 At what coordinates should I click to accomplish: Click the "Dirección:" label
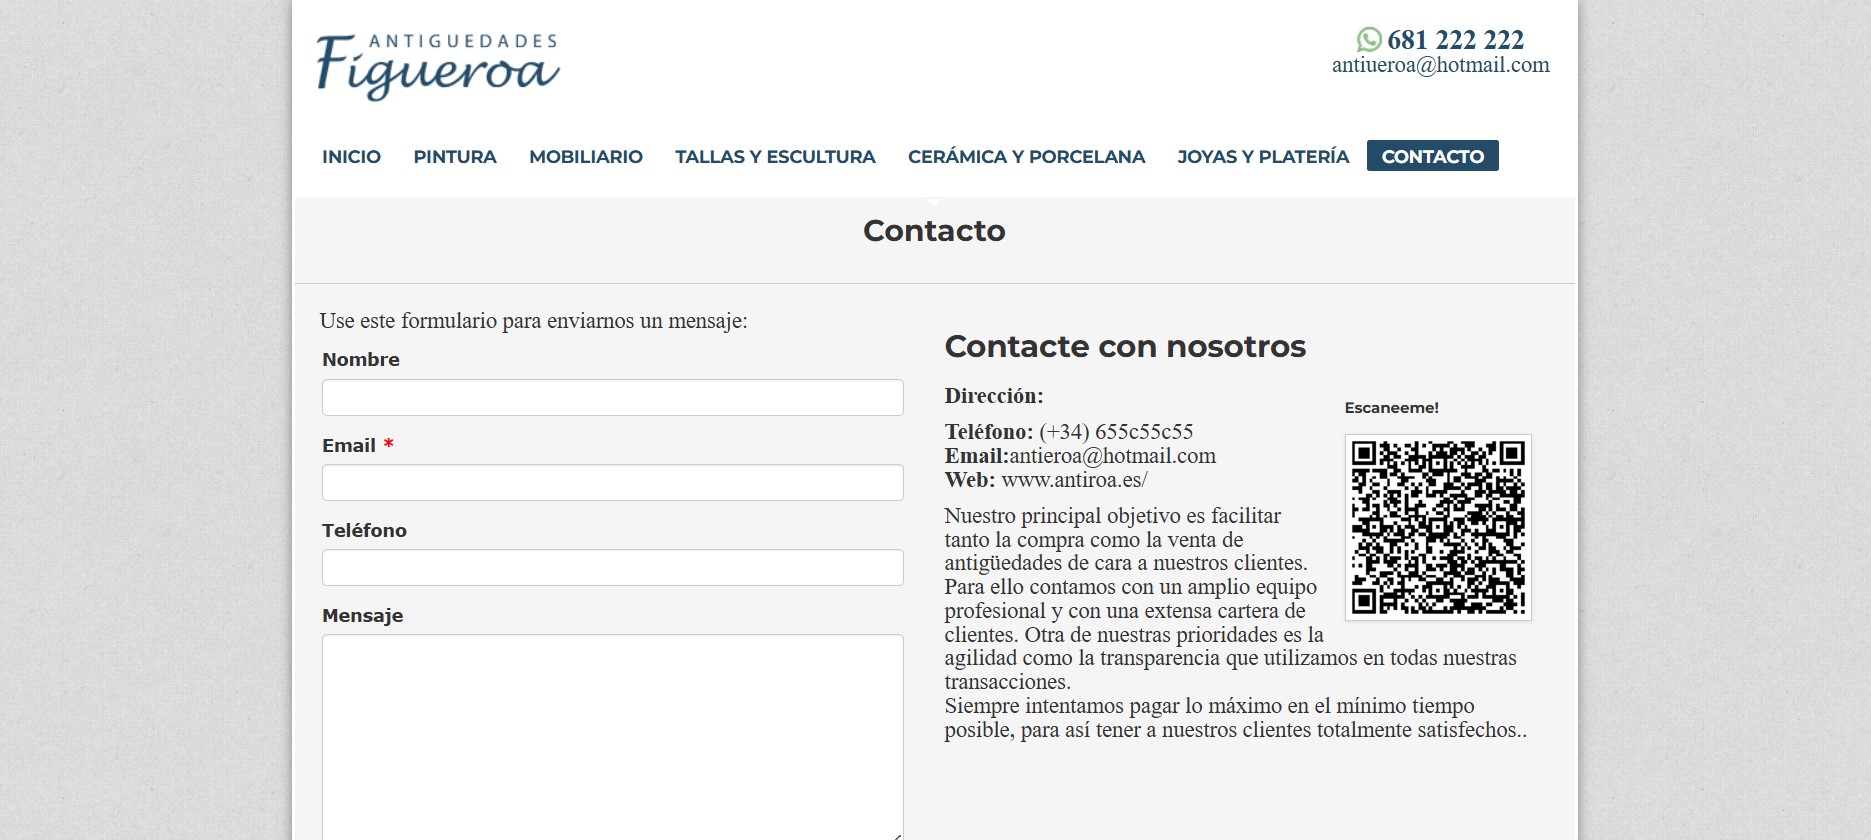[x=994, y=396]
